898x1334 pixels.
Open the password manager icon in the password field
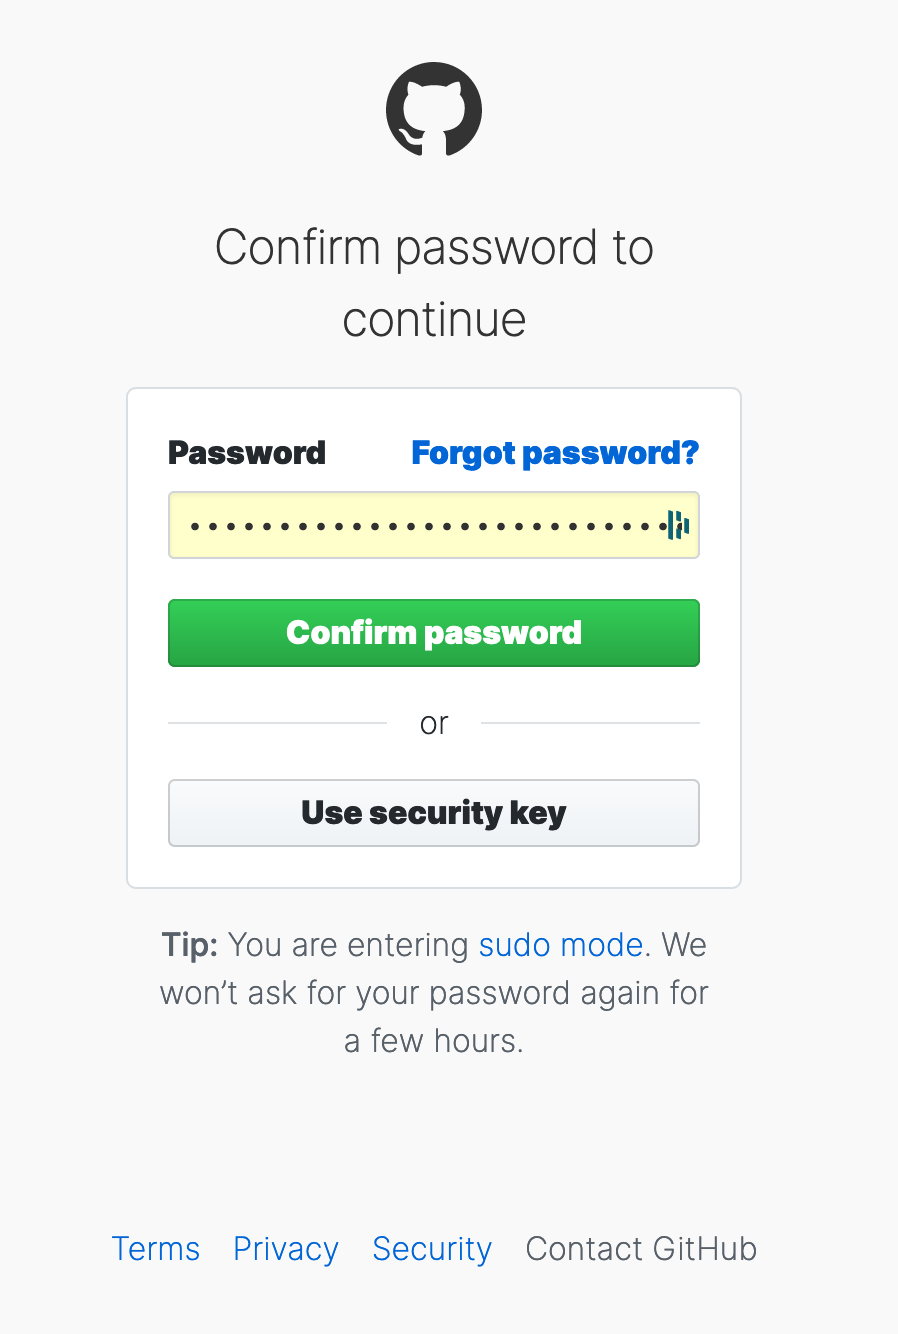678,524
